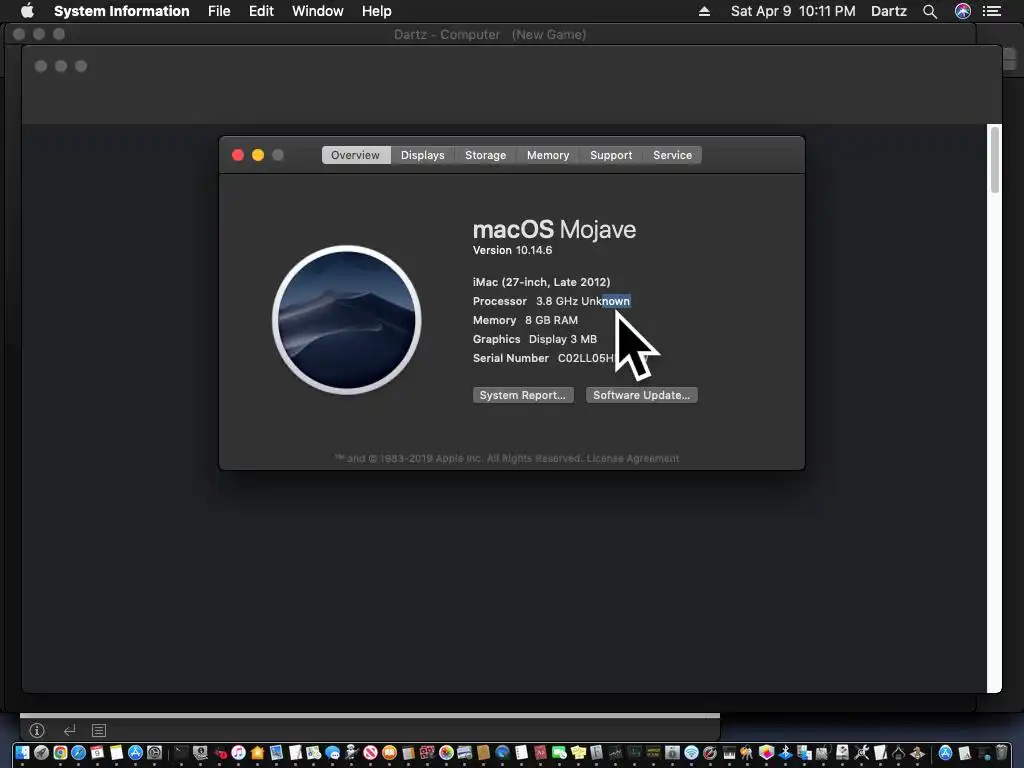Image resolution: width=1024 pixels, height=768 pixels.
Task: Click the 'Display 3 MB' graphics value
Action: [563, 339]
